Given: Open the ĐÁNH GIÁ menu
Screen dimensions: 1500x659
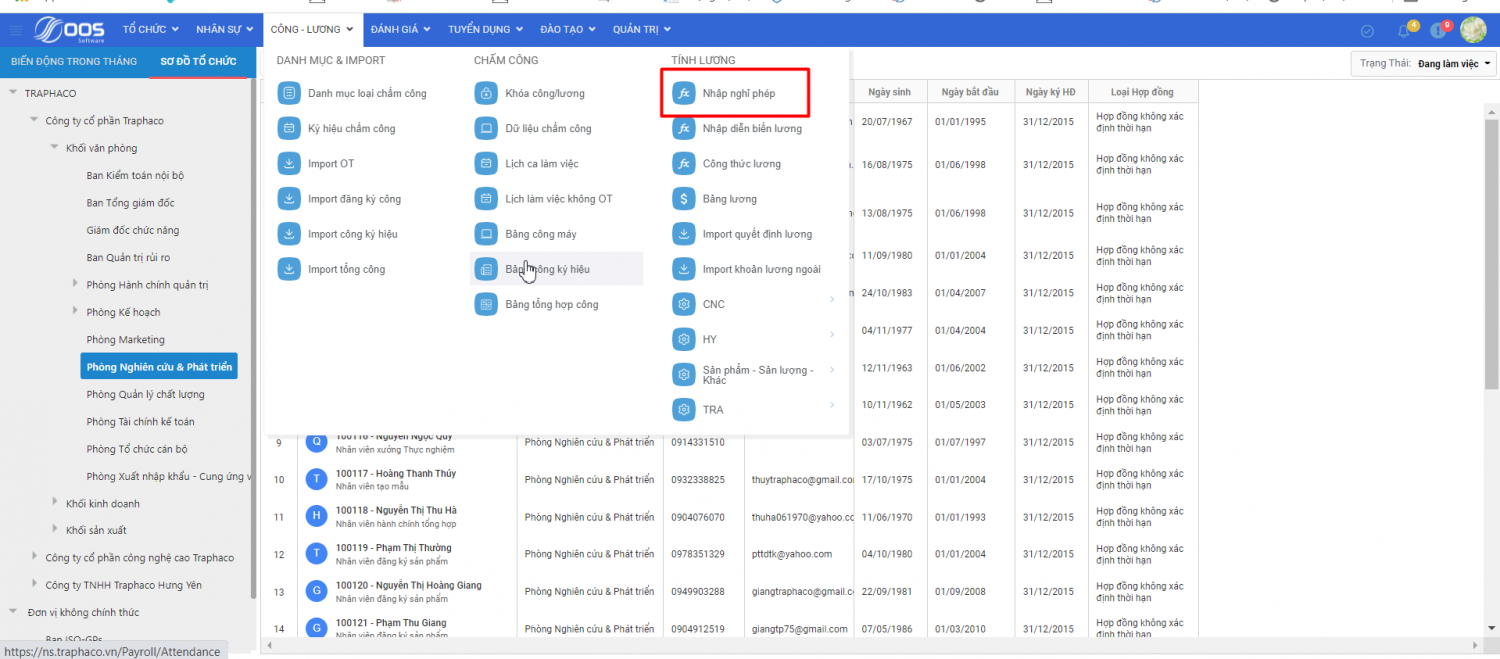Looking at the screenshot, I should click(400, 29).
